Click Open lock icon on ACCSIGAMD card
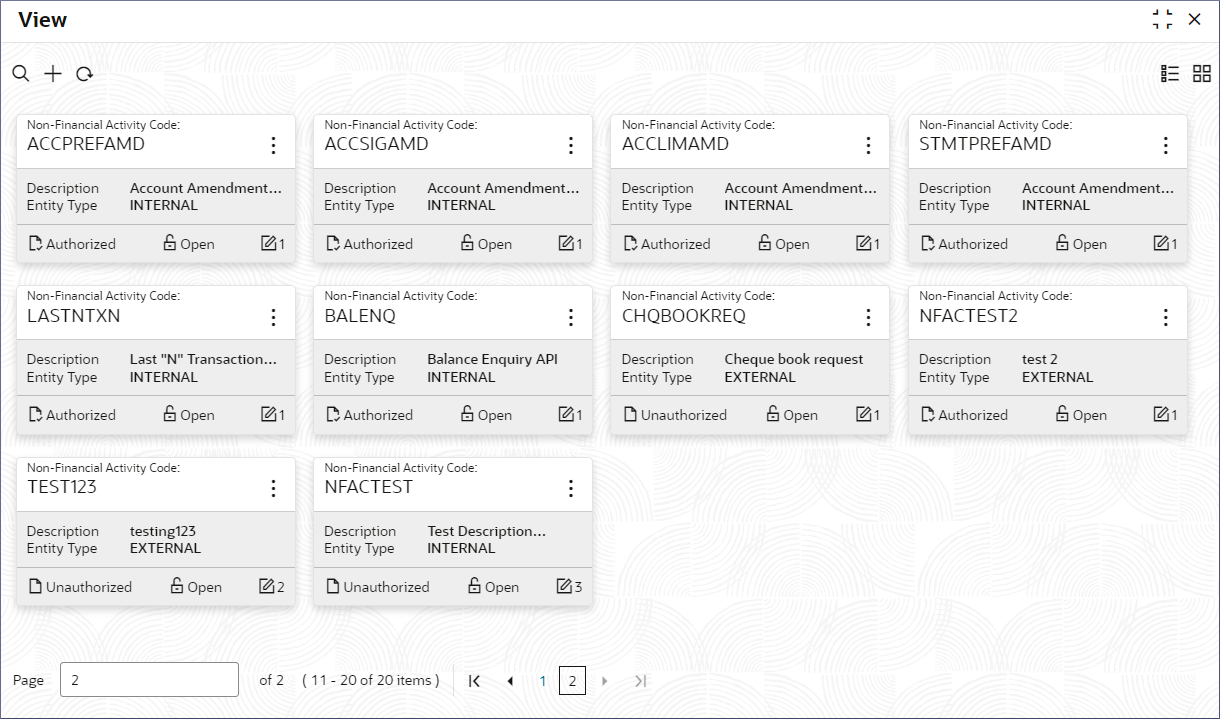 (467, 243)
